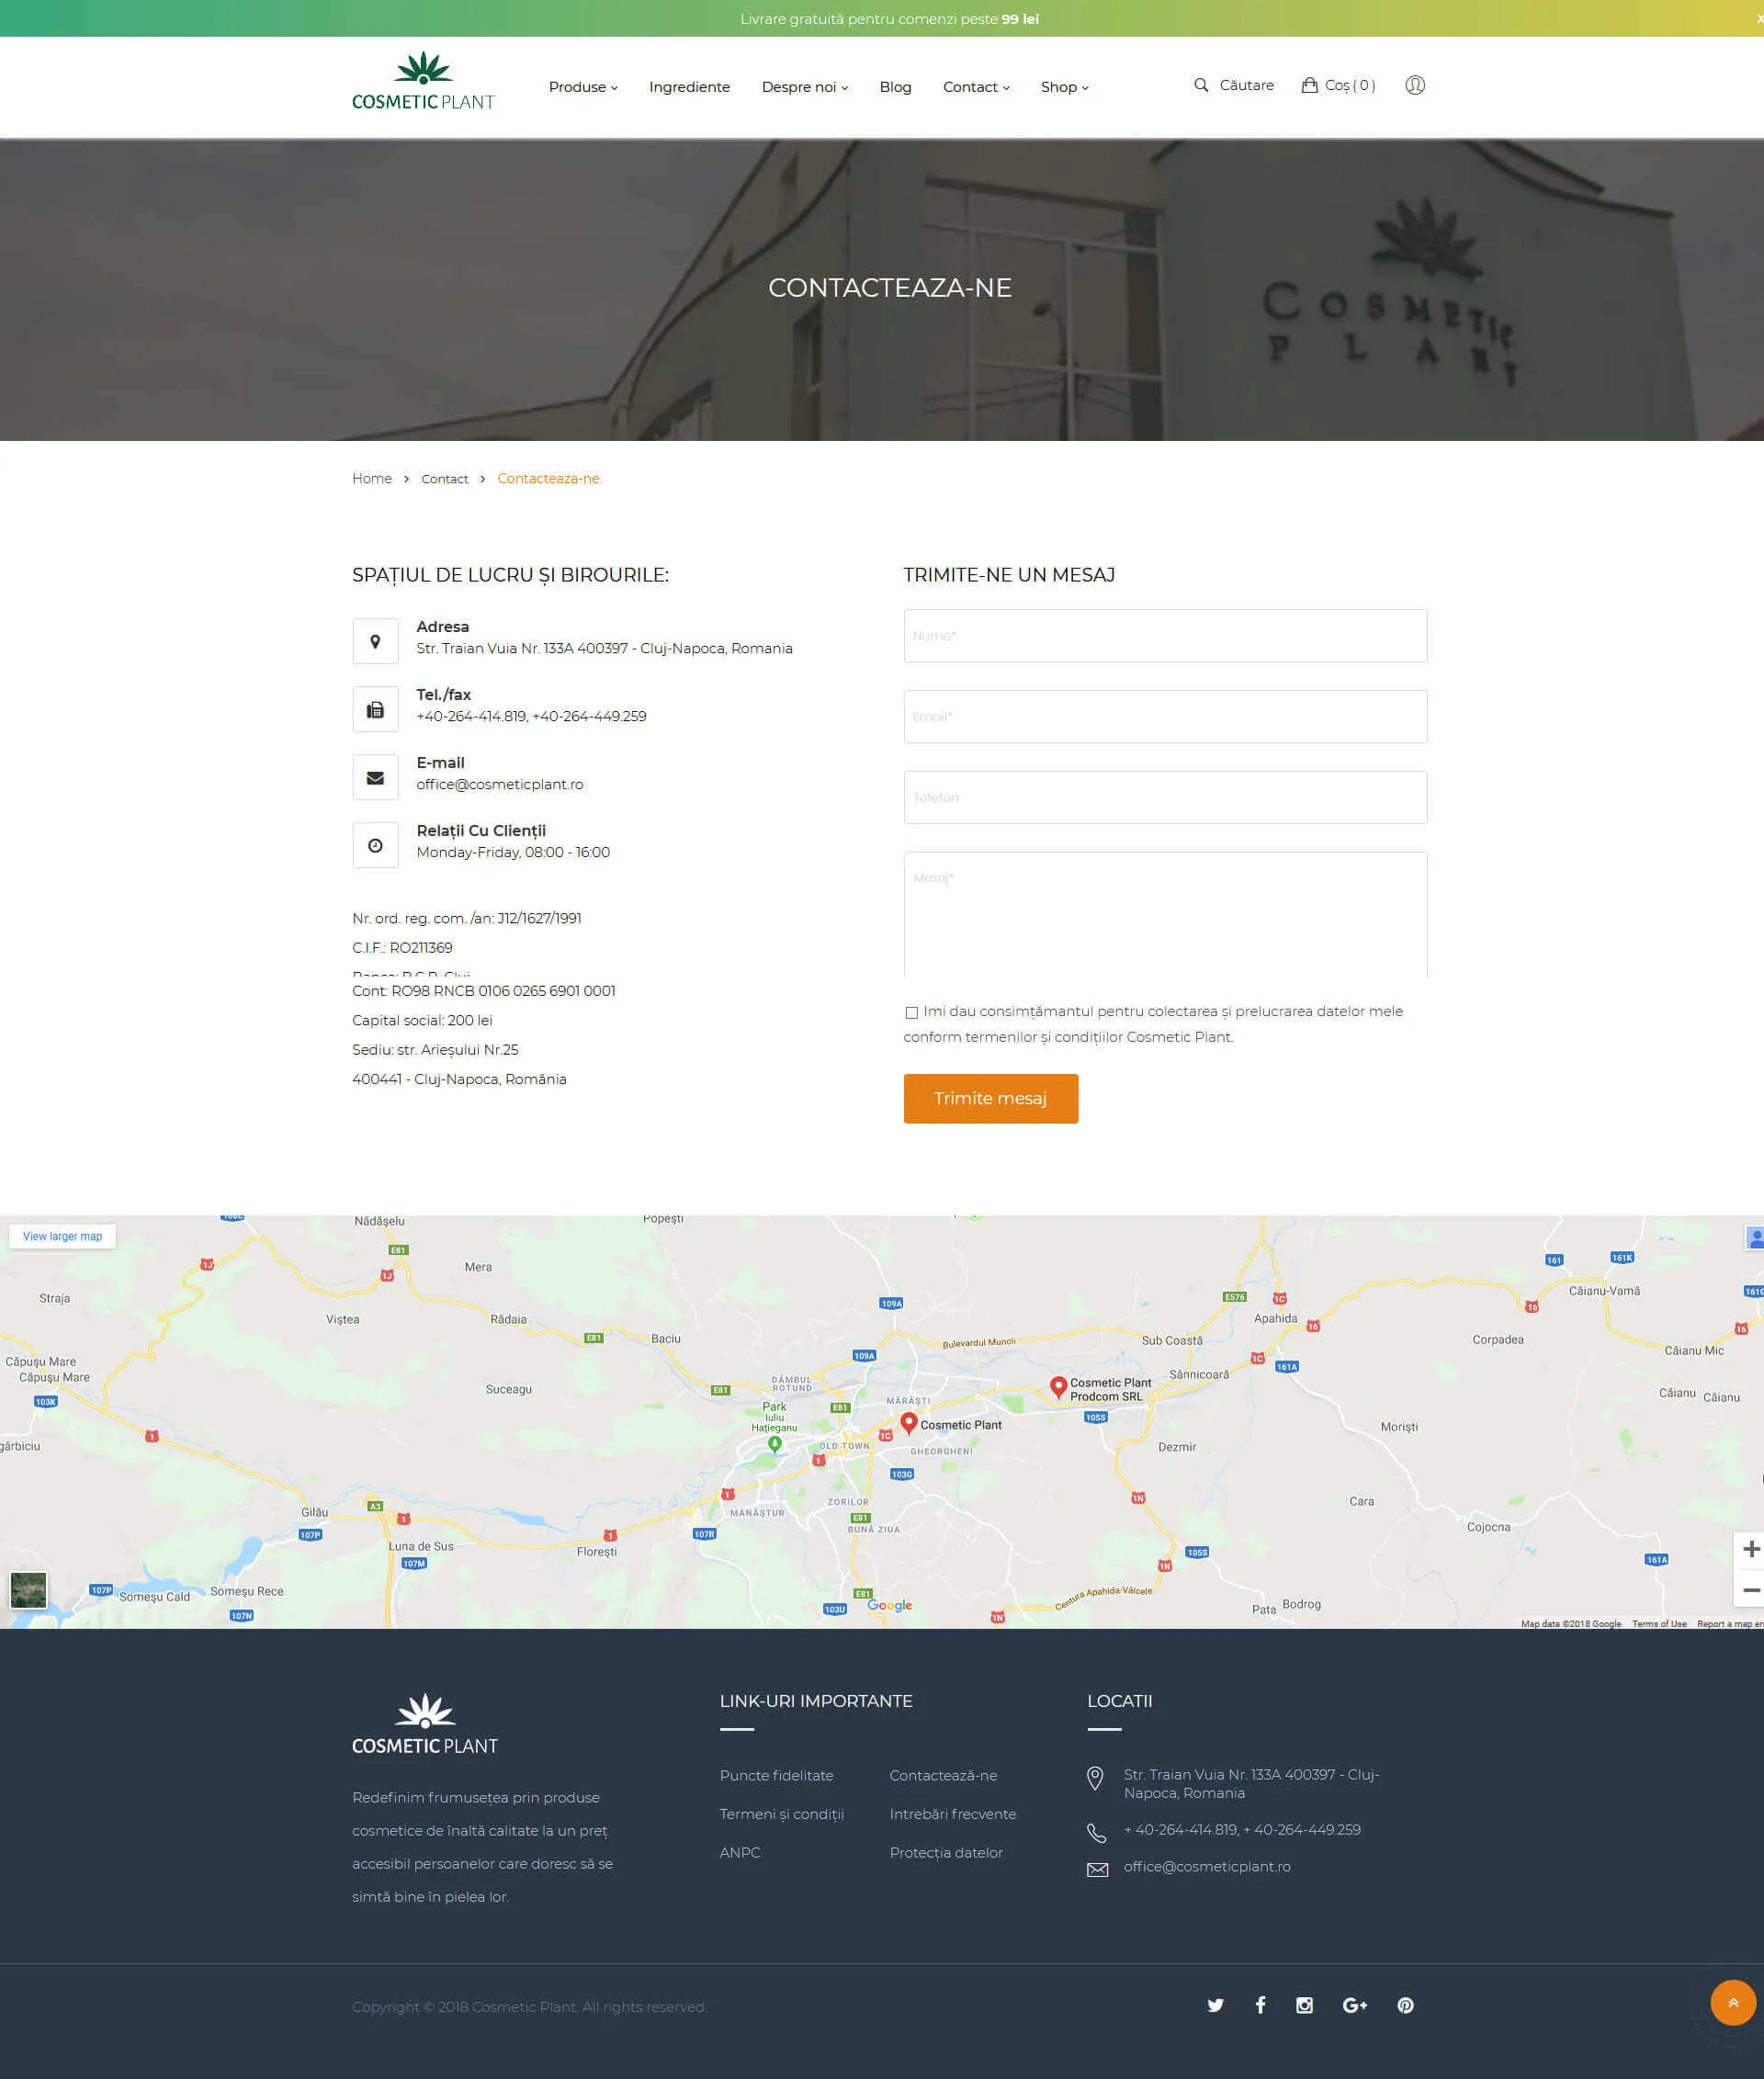Click the Contacteaza-ne breadcrumb item
Screen dimensions: 1764x2079
549,478
